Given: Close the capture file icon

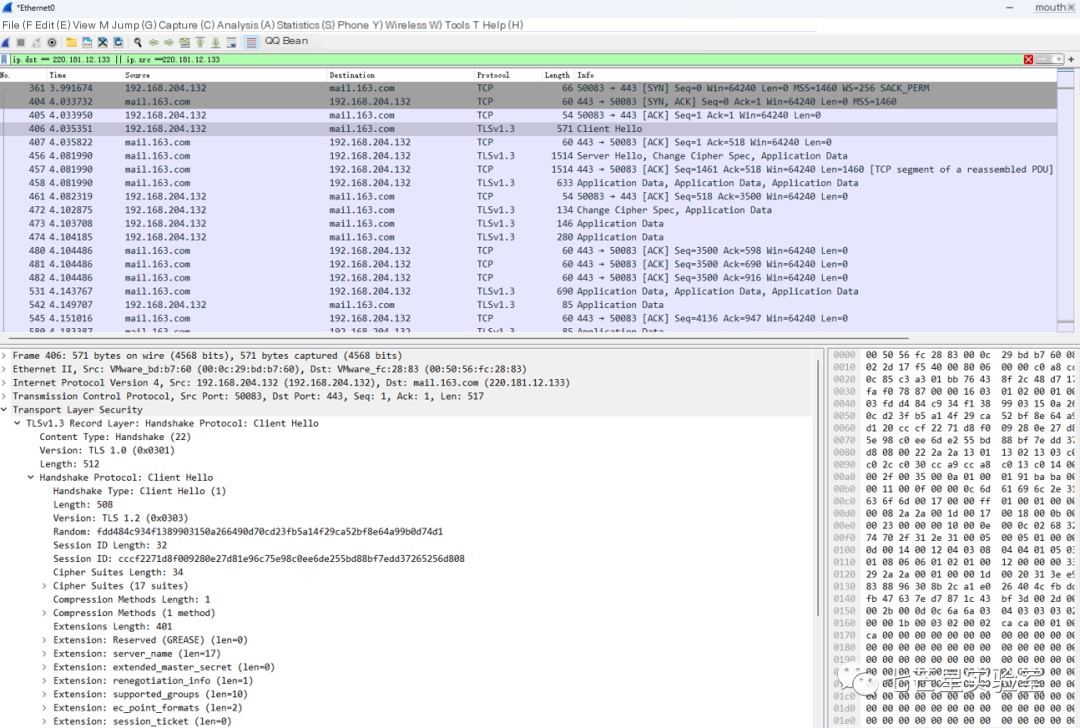Looking at the screenshot, I should tap(103, 43).
